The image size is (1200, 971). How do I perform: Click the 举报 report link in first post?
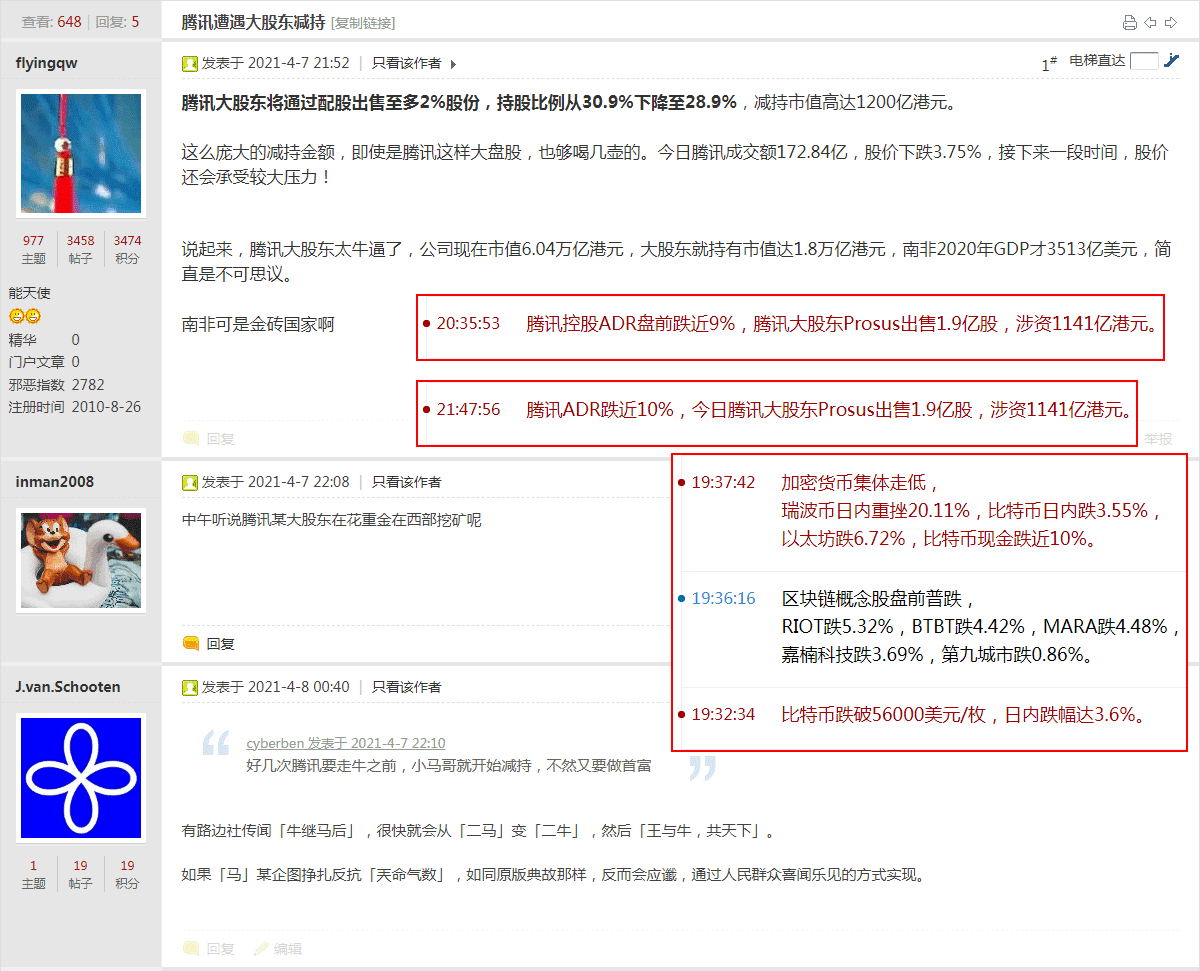[1159, 438]
